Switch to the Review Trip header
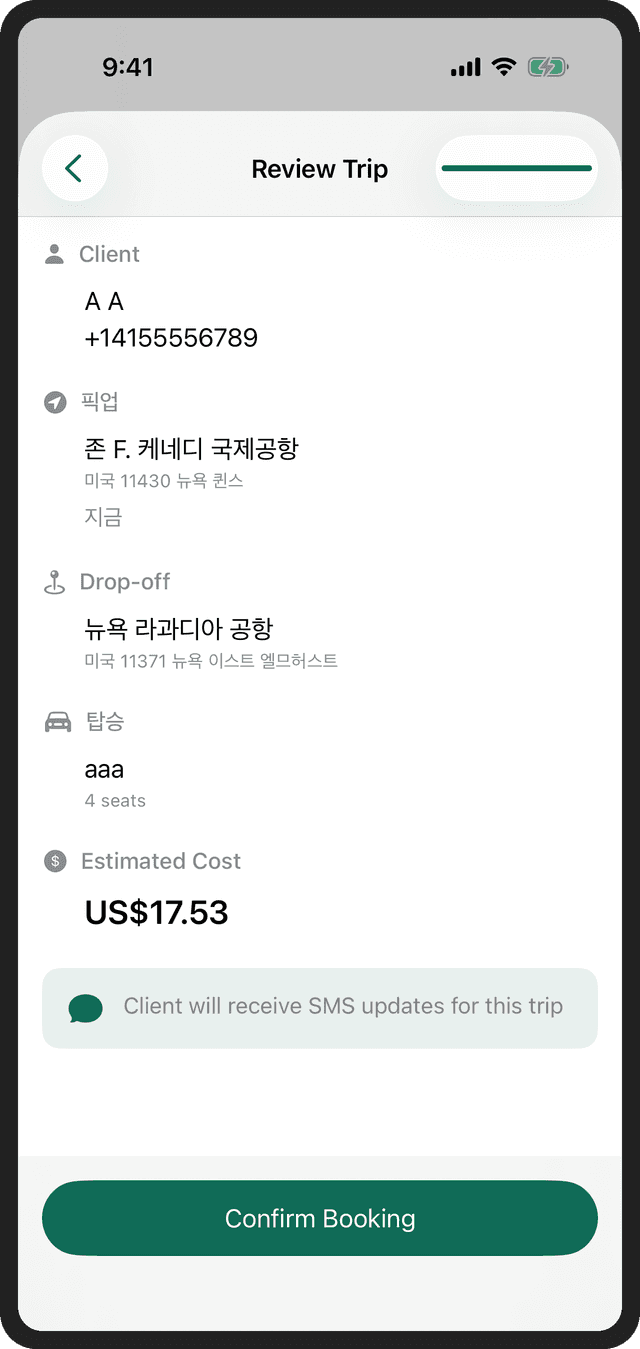Viewport: 640px width, 1349px height. coord(320,168)
